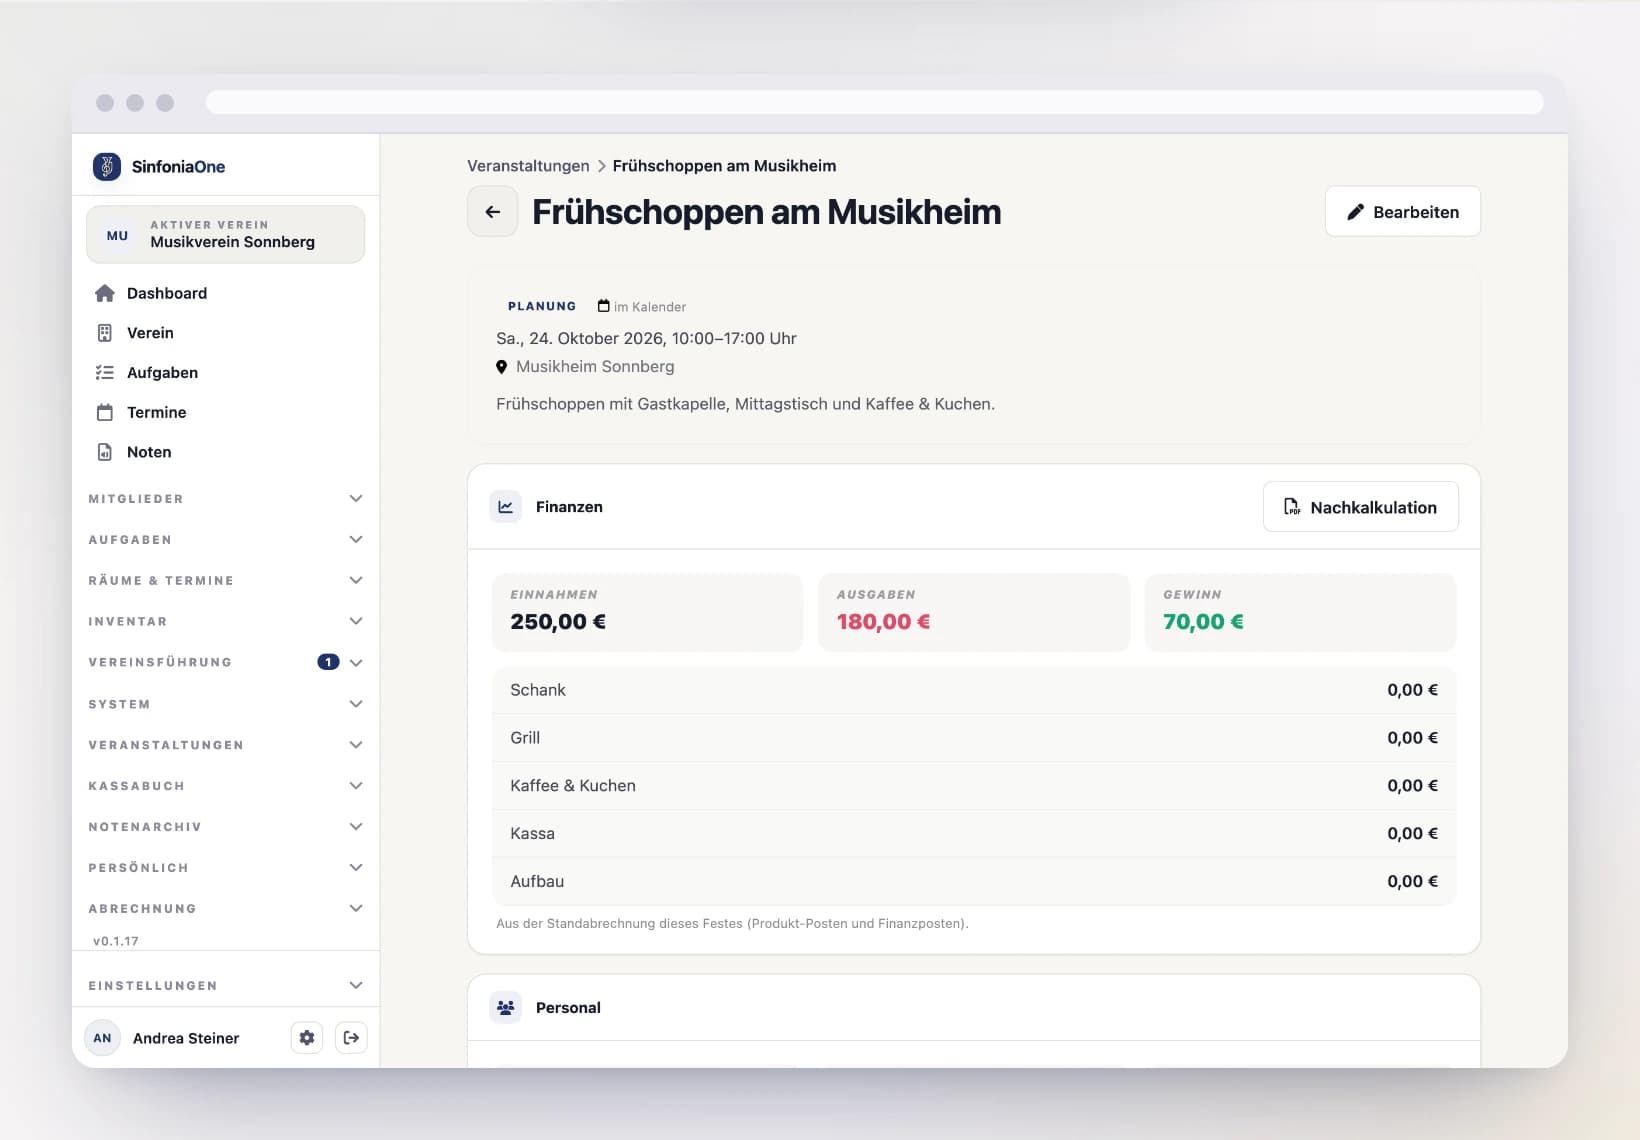Select the Grill finance row
Screen dimensions: 1640x1140
(x=974, y=738)
